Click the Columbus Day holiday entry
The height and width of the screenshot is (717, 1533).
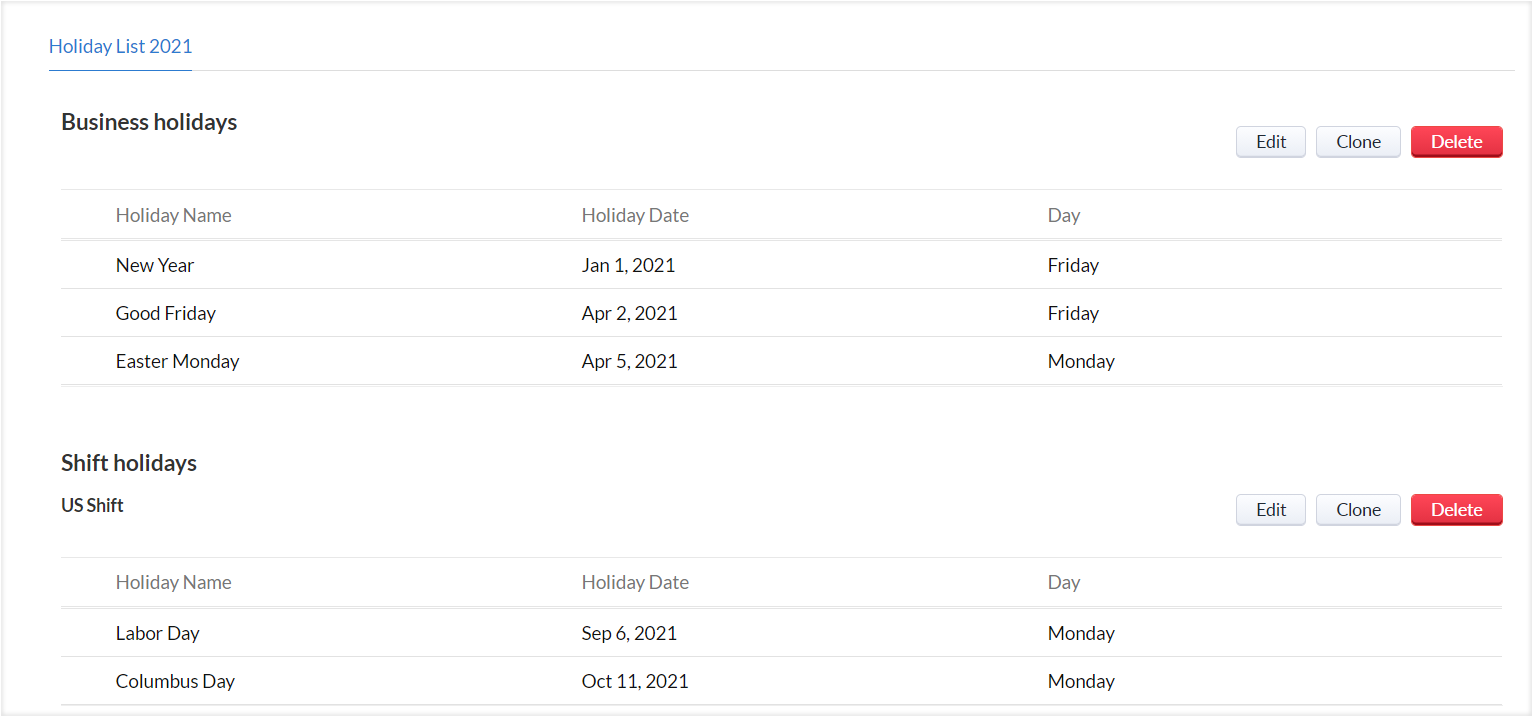pos(175,681)
